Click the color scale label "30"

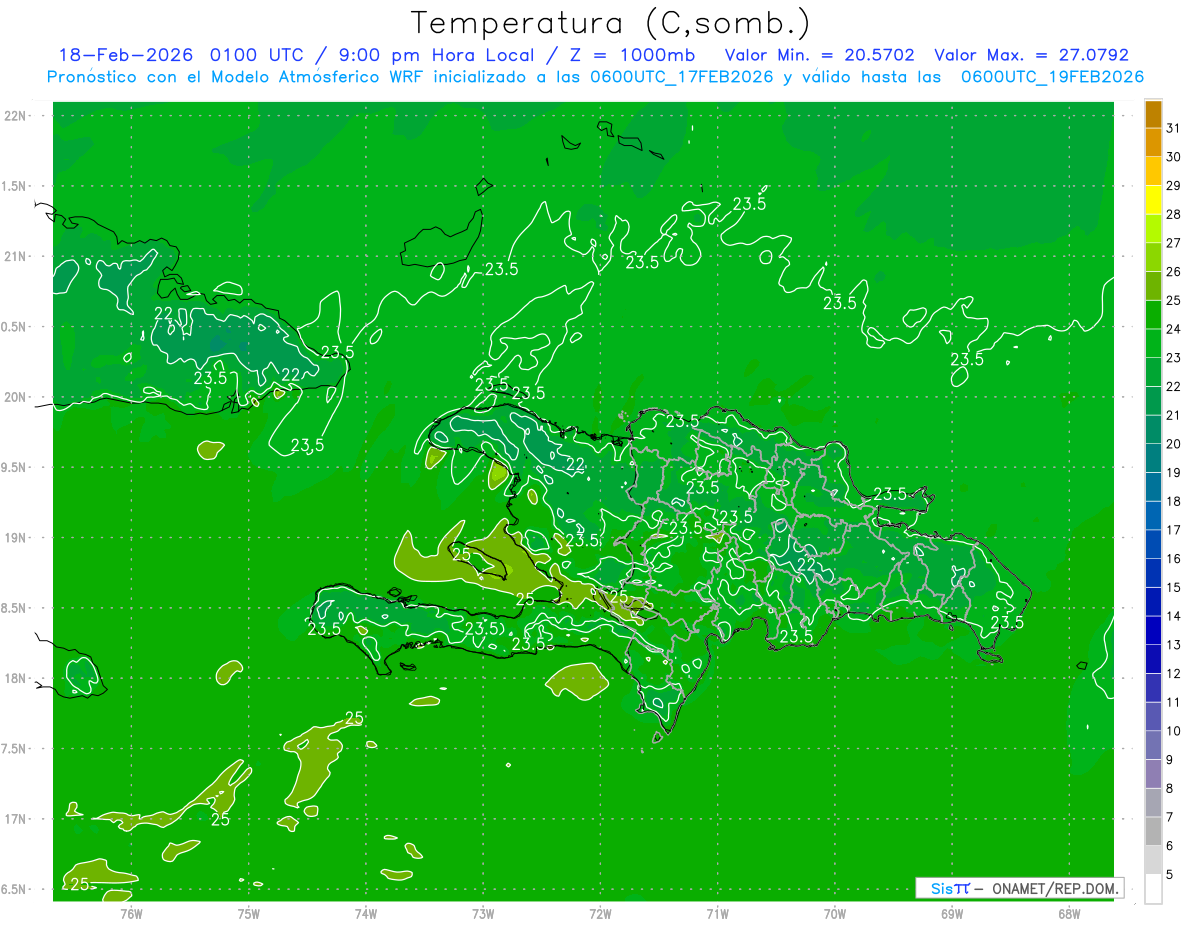click(x=1174, y=157)
